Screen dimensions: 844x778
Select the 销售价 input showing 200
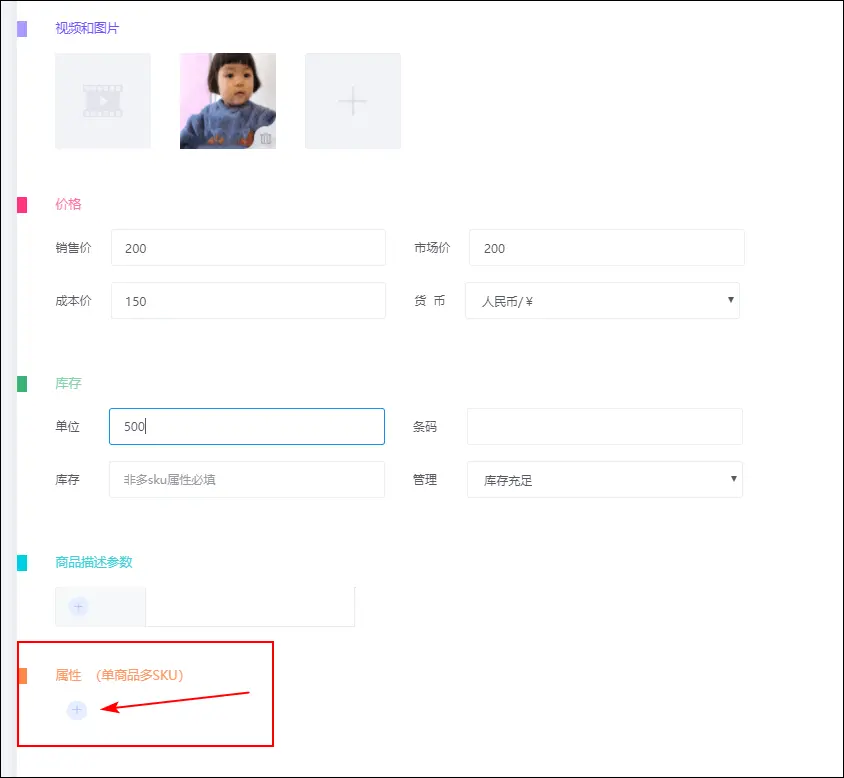point(246,247)
